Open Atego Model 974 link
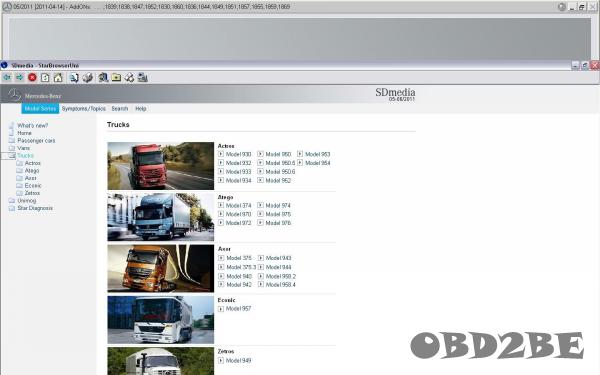600x375 pixels. click(x=278, y=205)
